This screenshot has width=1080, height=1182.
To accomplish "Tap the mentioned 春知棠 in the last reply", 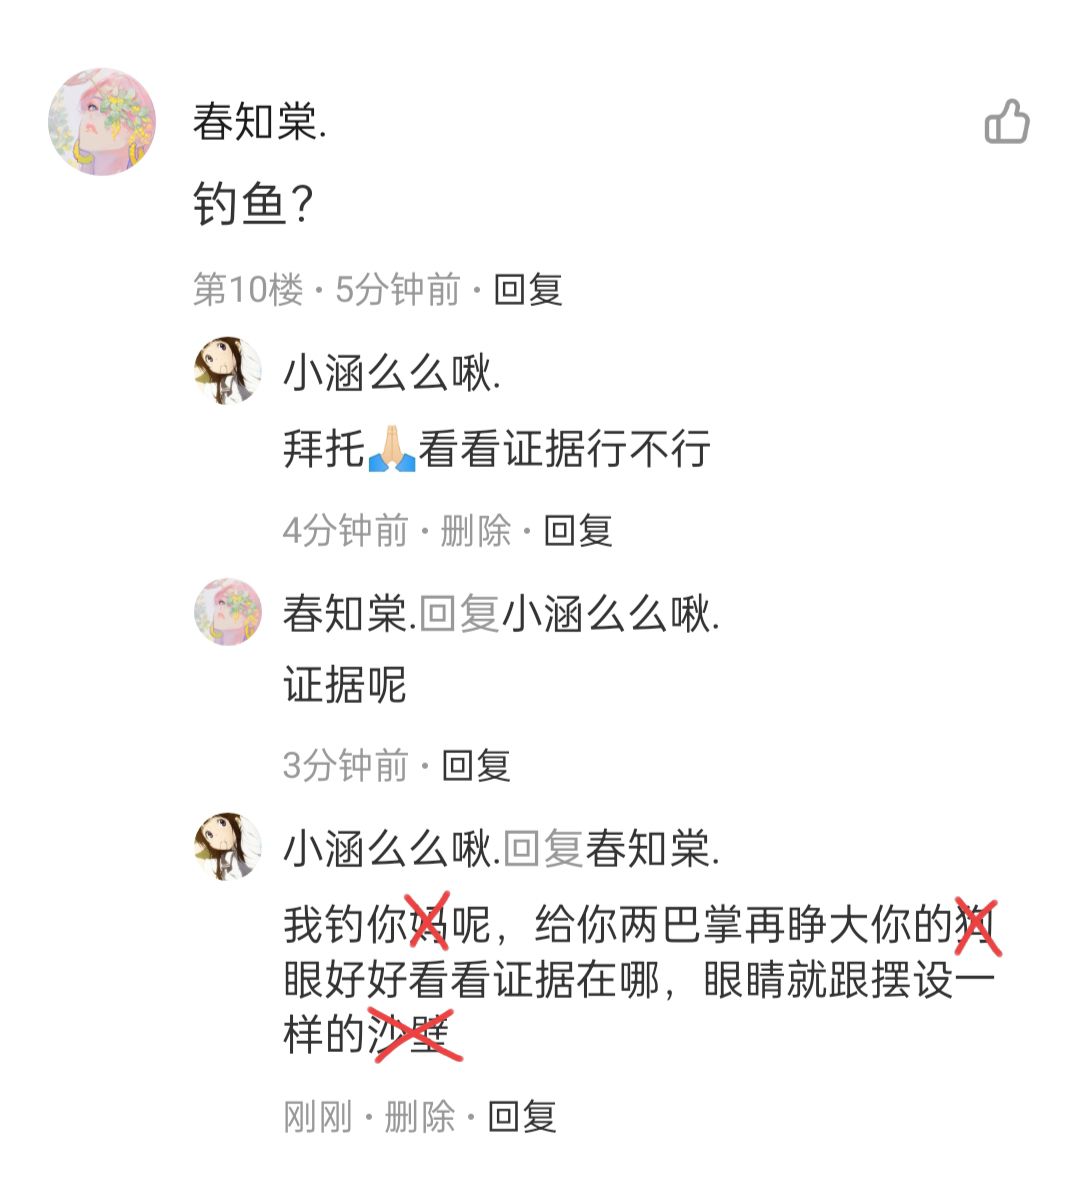I will pyautogui.click(x=653, y=849).
